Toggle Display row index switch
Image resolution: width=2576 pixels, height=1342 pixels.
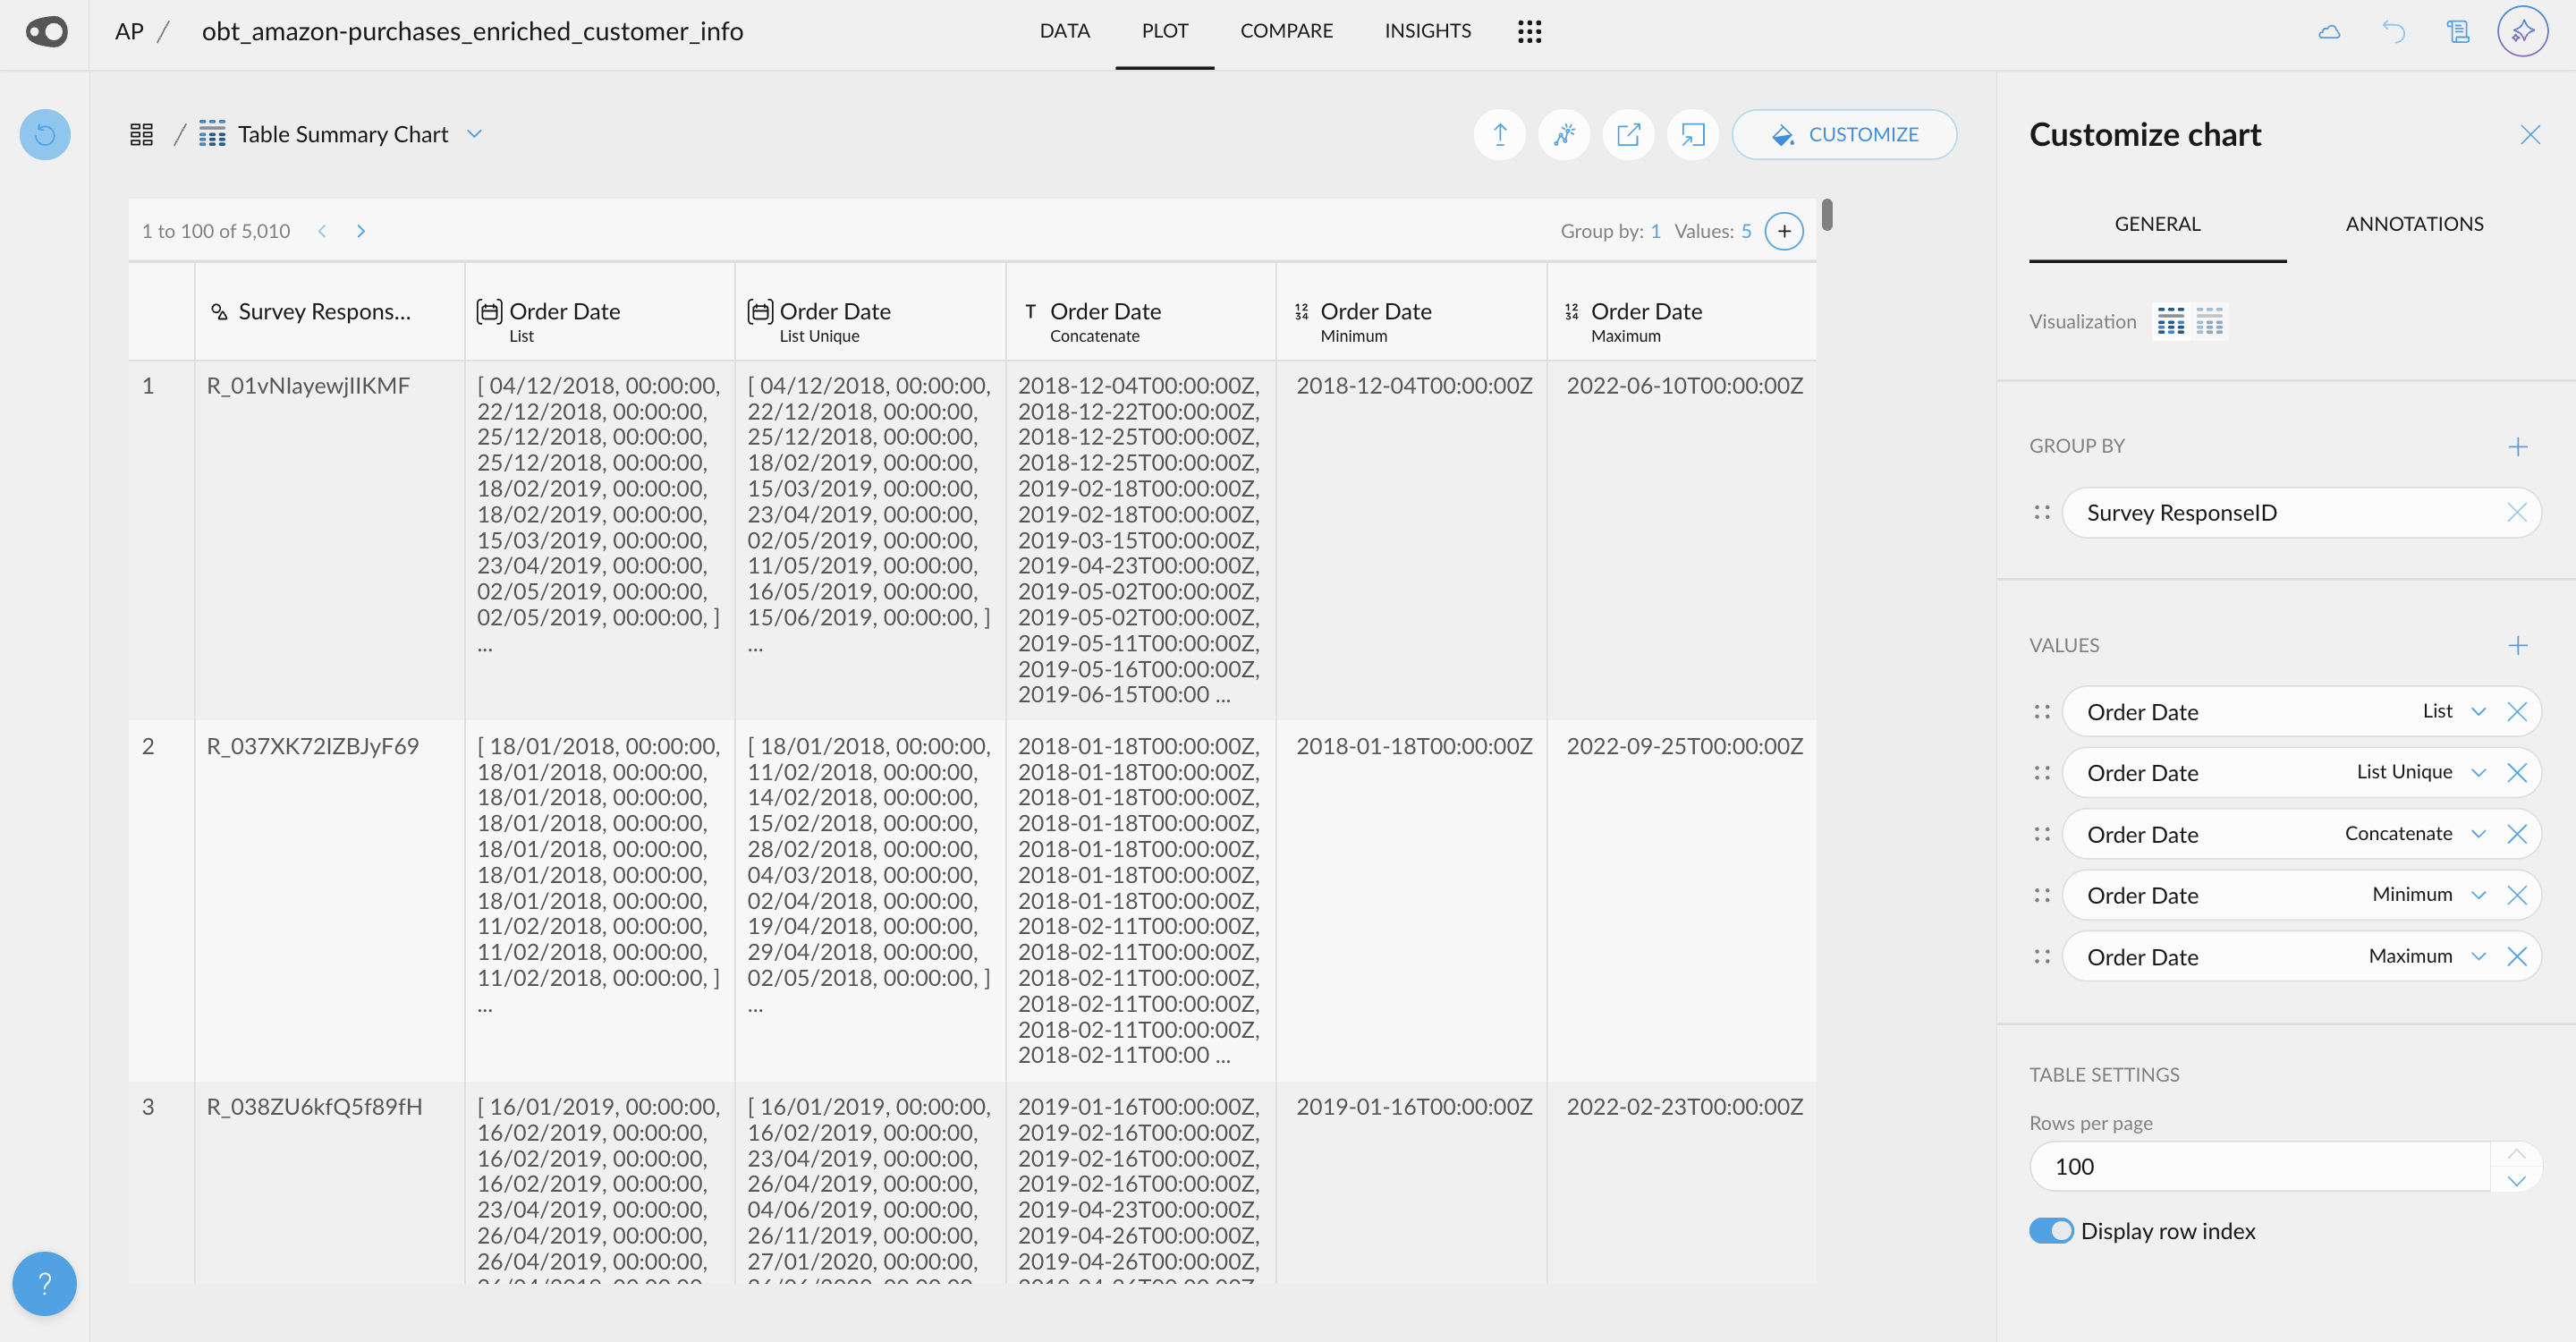[x=2051, y=1231]
